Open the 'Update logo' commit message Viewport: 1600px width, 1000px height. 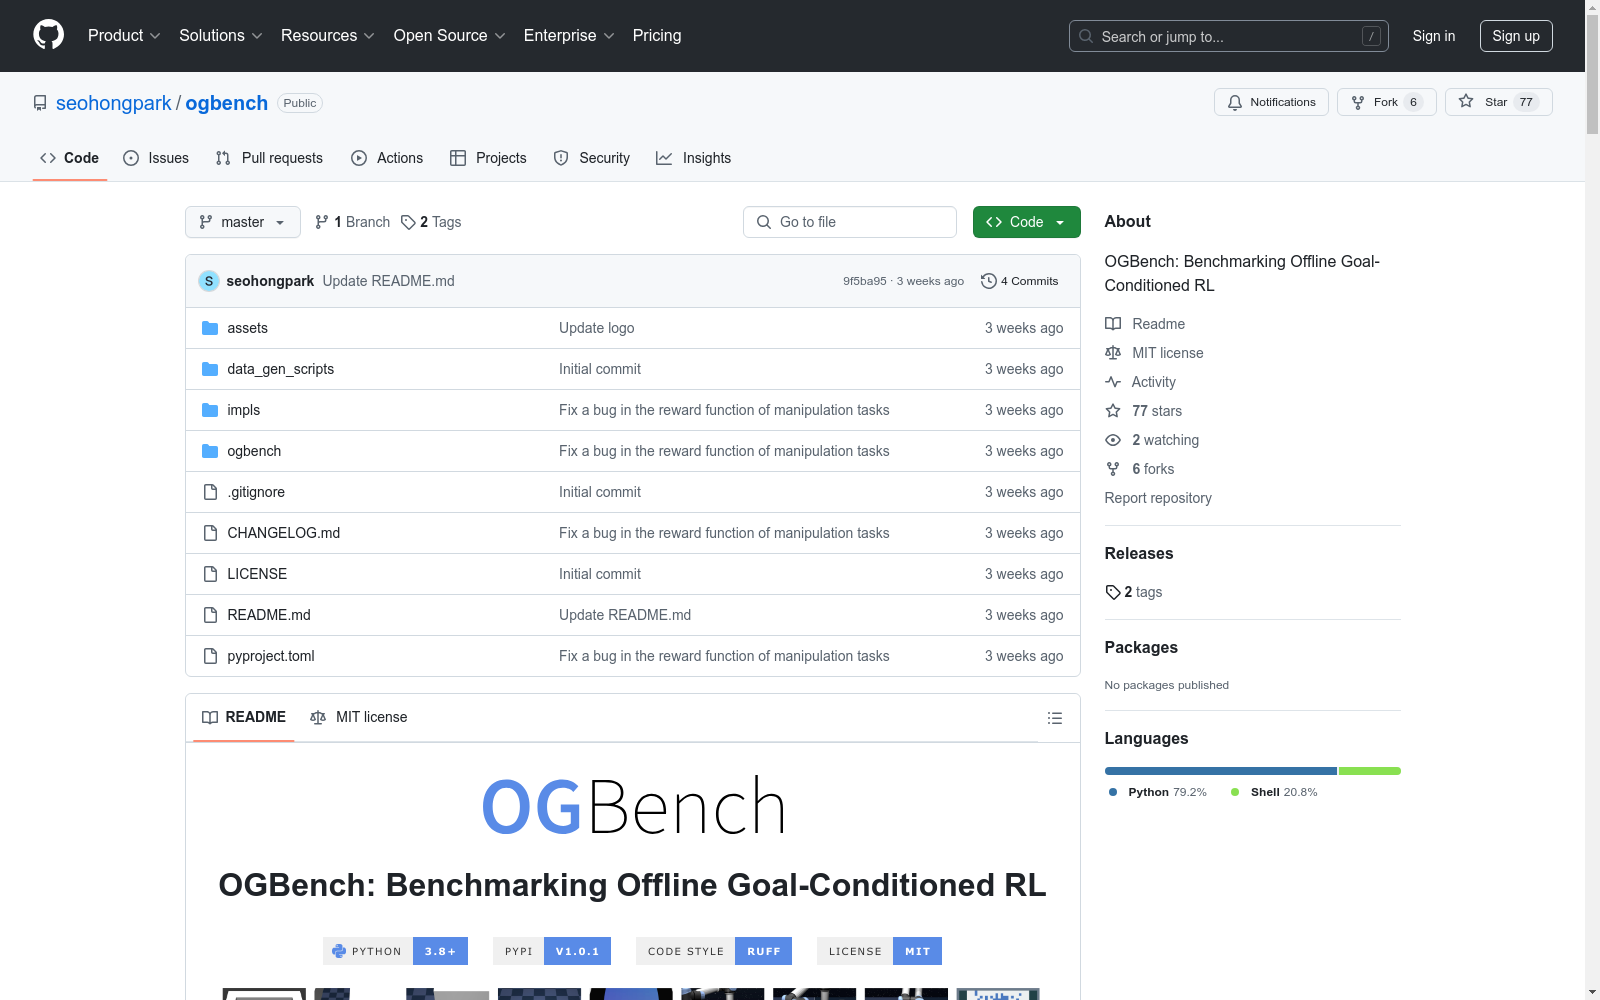click(x=597, y=328)
